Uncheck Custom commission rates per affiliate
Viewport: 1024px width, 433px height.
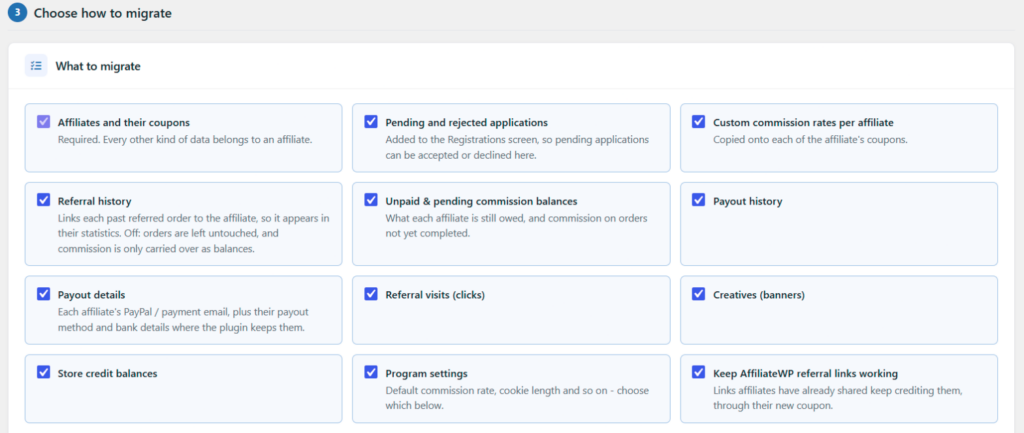click(x=699, y=121)
